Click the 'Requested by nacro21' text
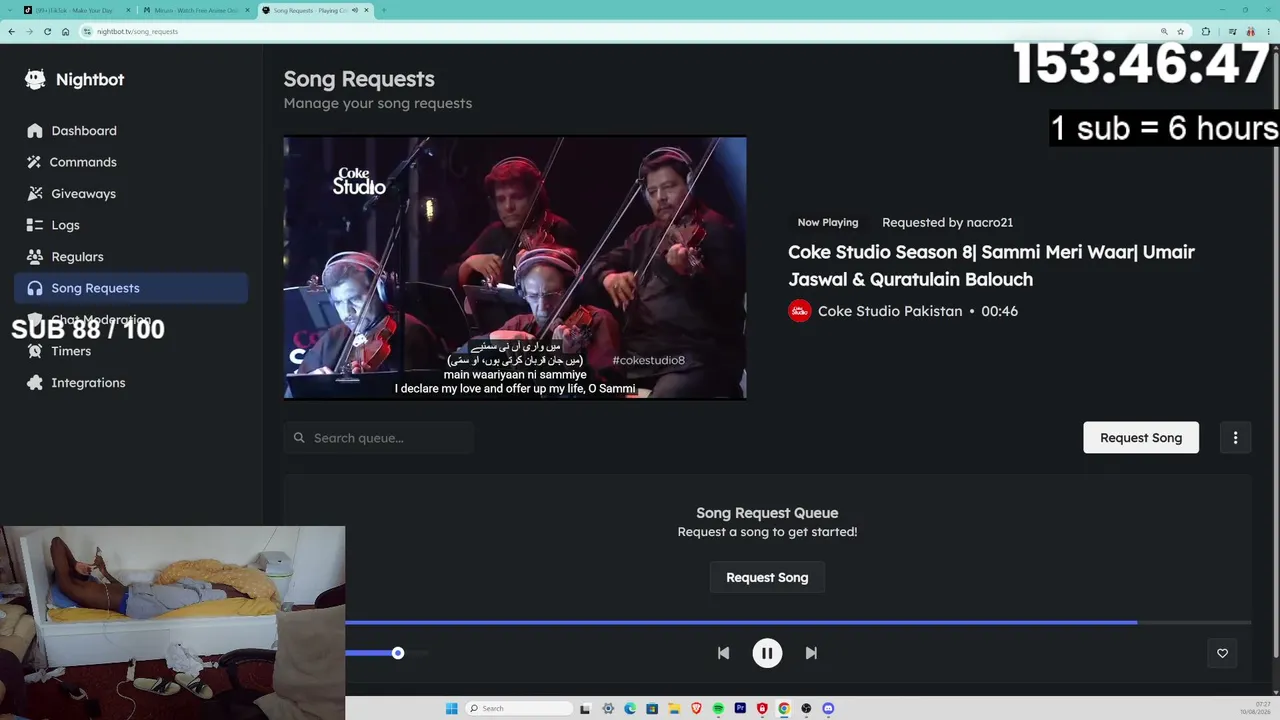 coord(947,222)
